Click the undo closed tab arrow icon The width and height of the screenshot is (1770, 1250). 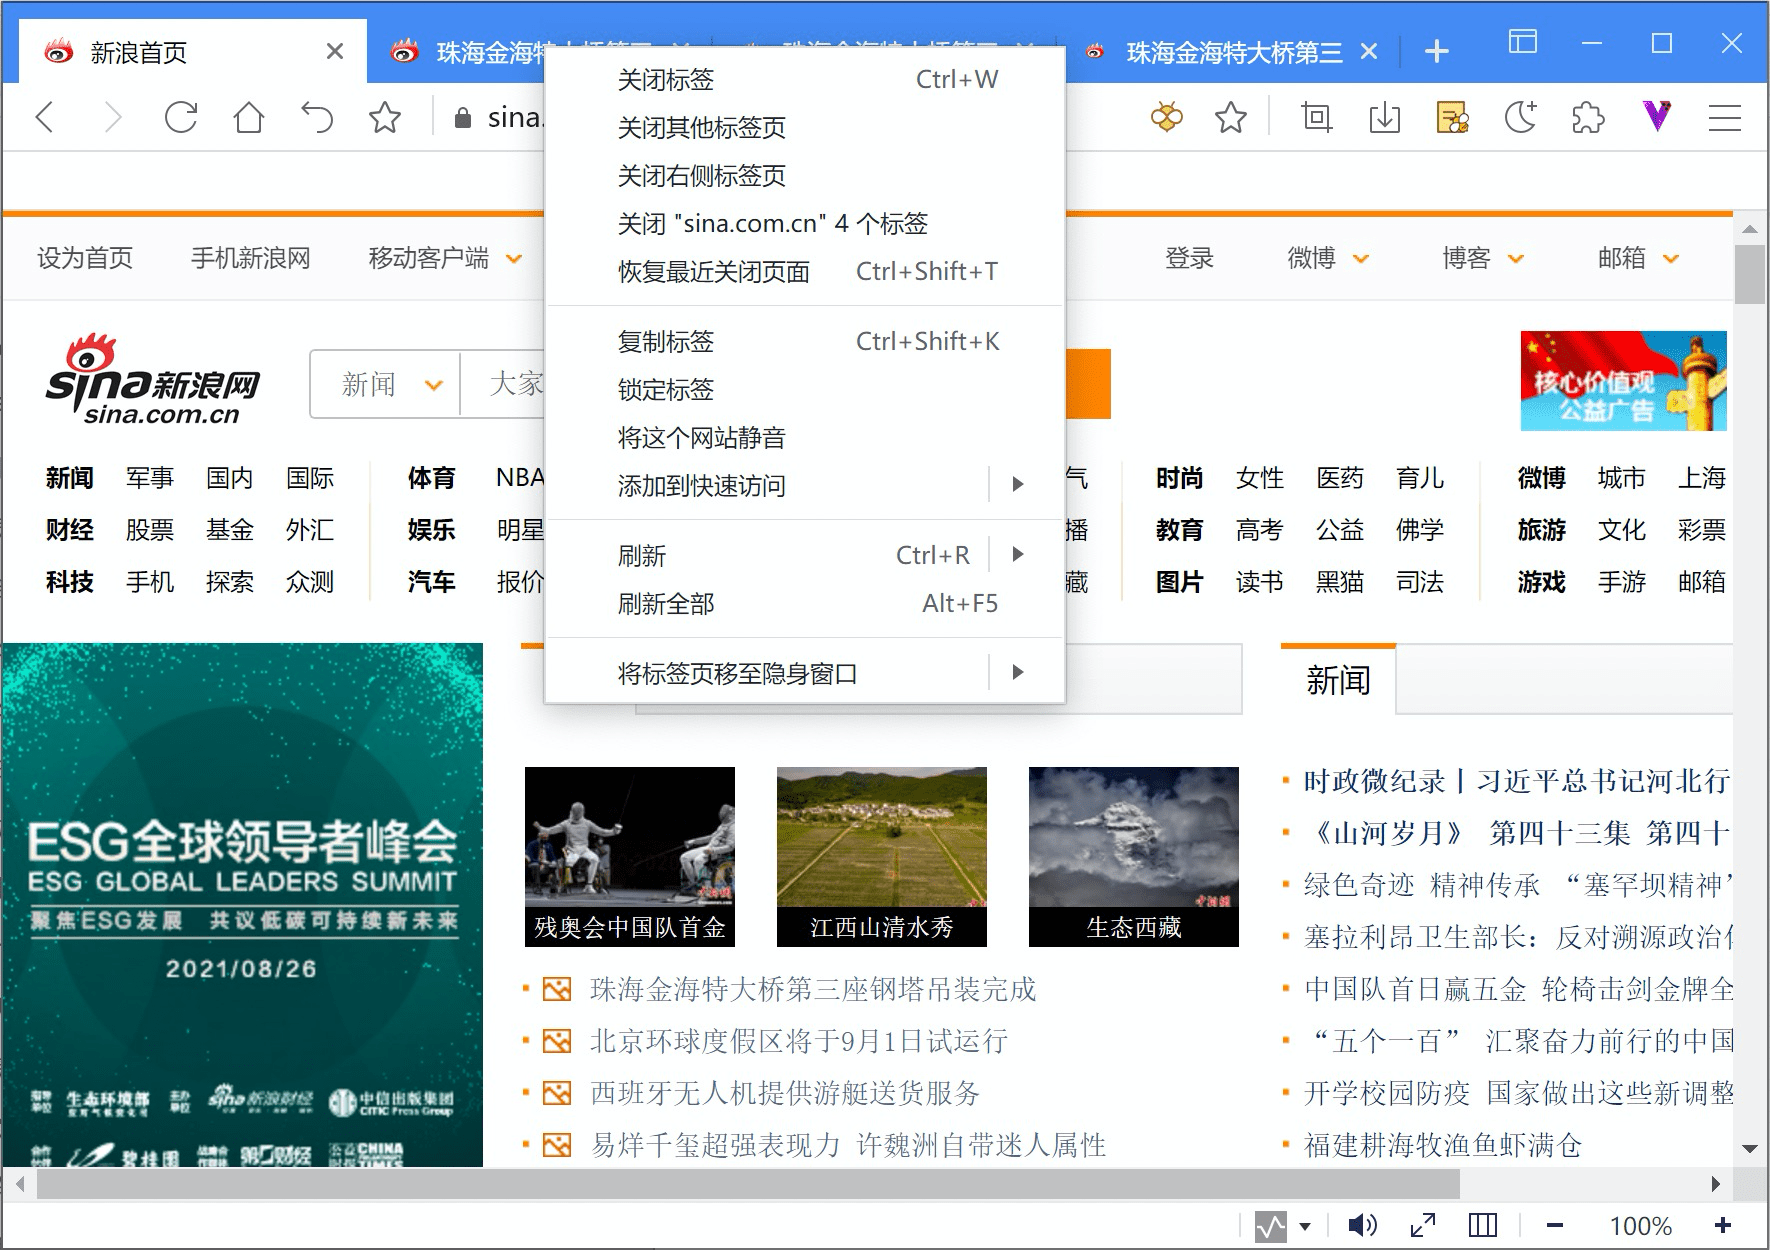tap(317, 118)
